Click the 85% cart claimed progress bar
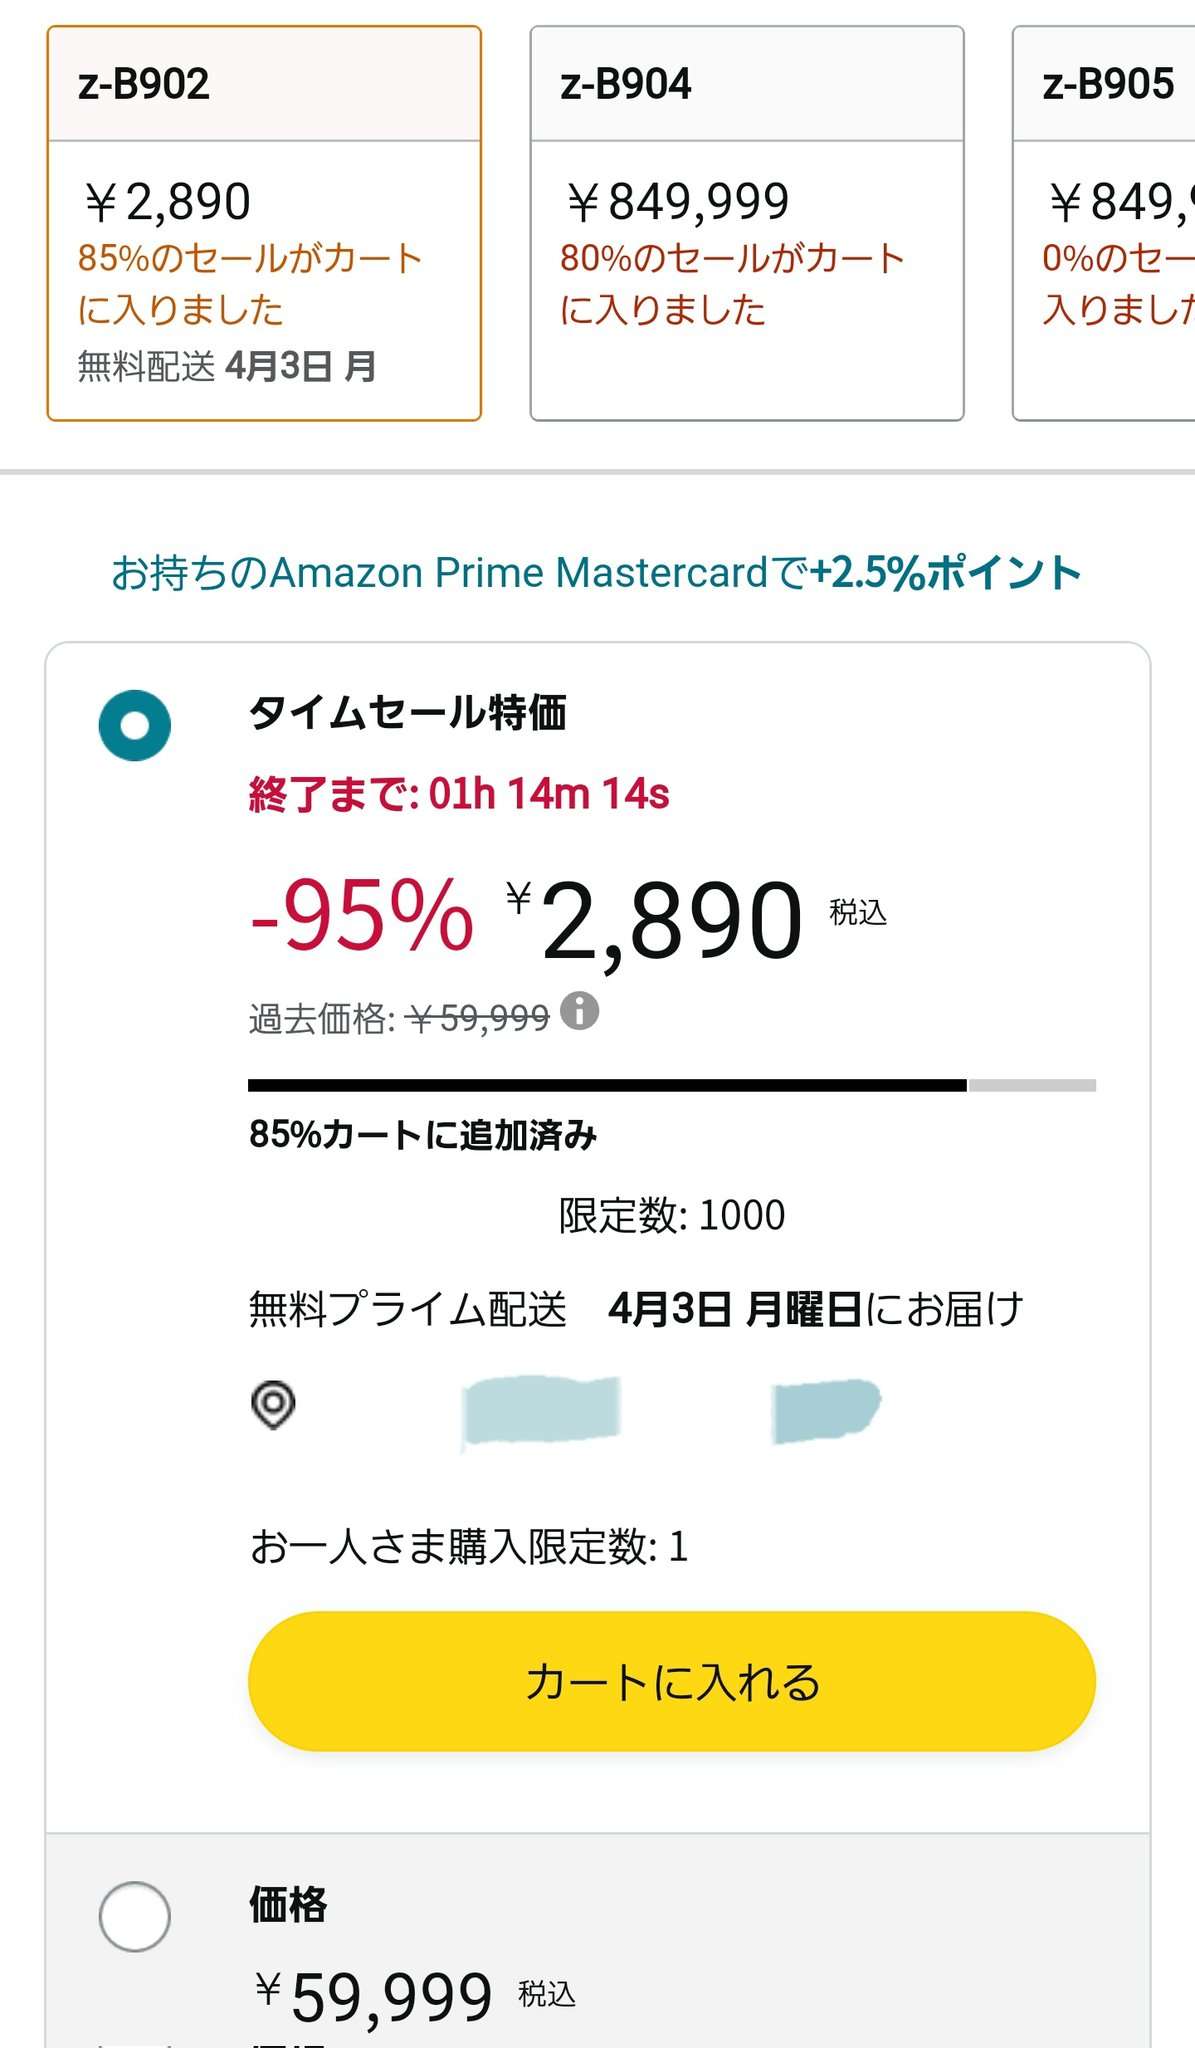 click(671, 1085)
